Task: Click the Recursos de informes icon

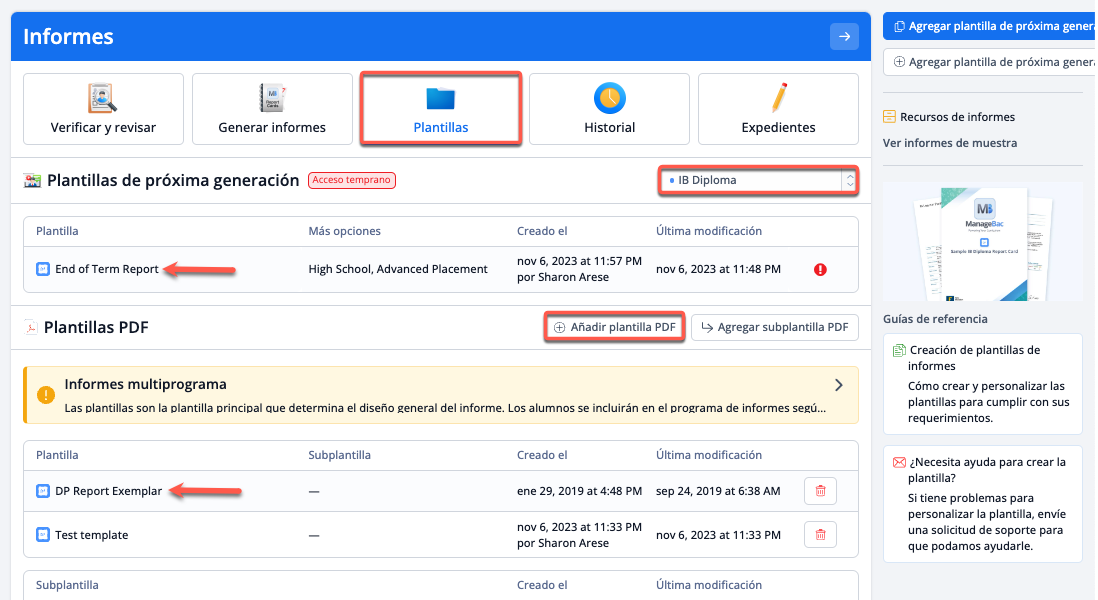Action: [890, 117]
